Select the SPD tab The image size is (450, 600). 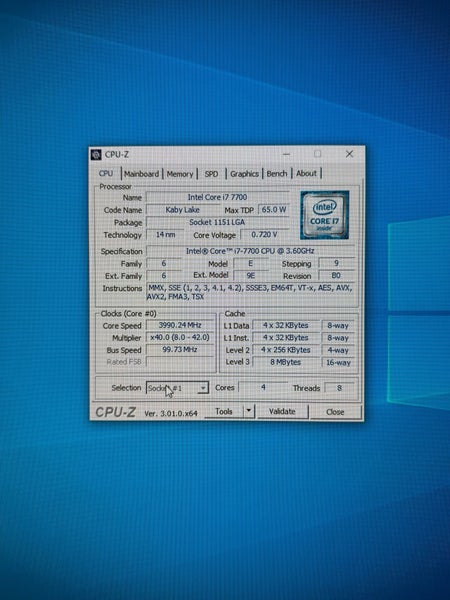coord(211,174)
